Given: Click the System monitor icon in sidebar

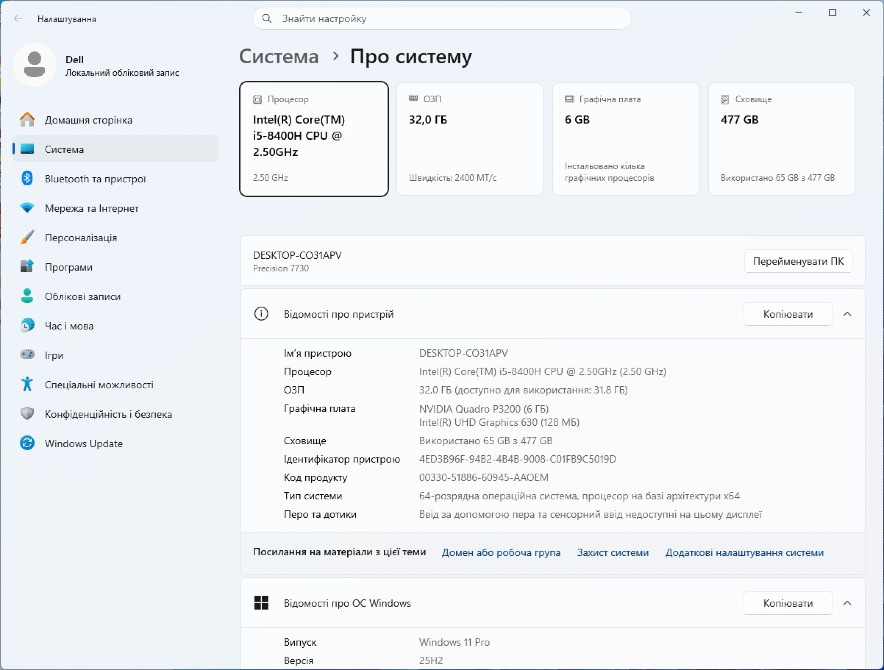Looking at the screenshot, I should click(x=27, y=149).
